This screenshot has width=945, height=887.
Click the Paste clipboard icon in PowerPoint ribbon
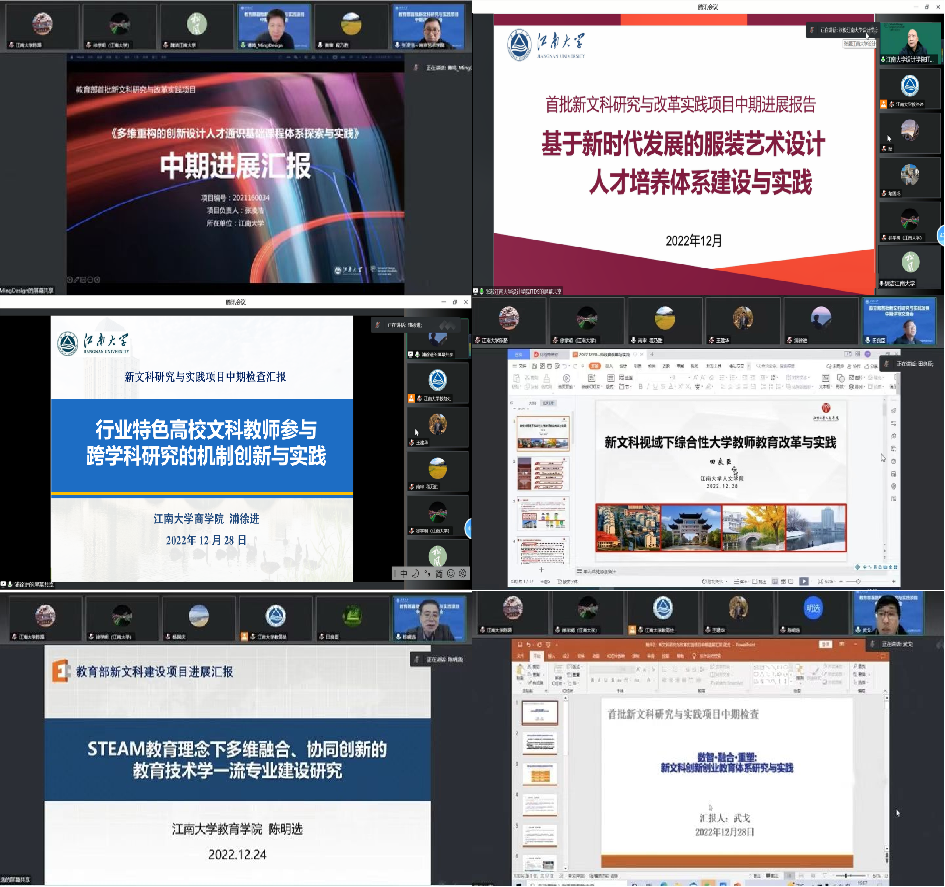tap(521, 672)
